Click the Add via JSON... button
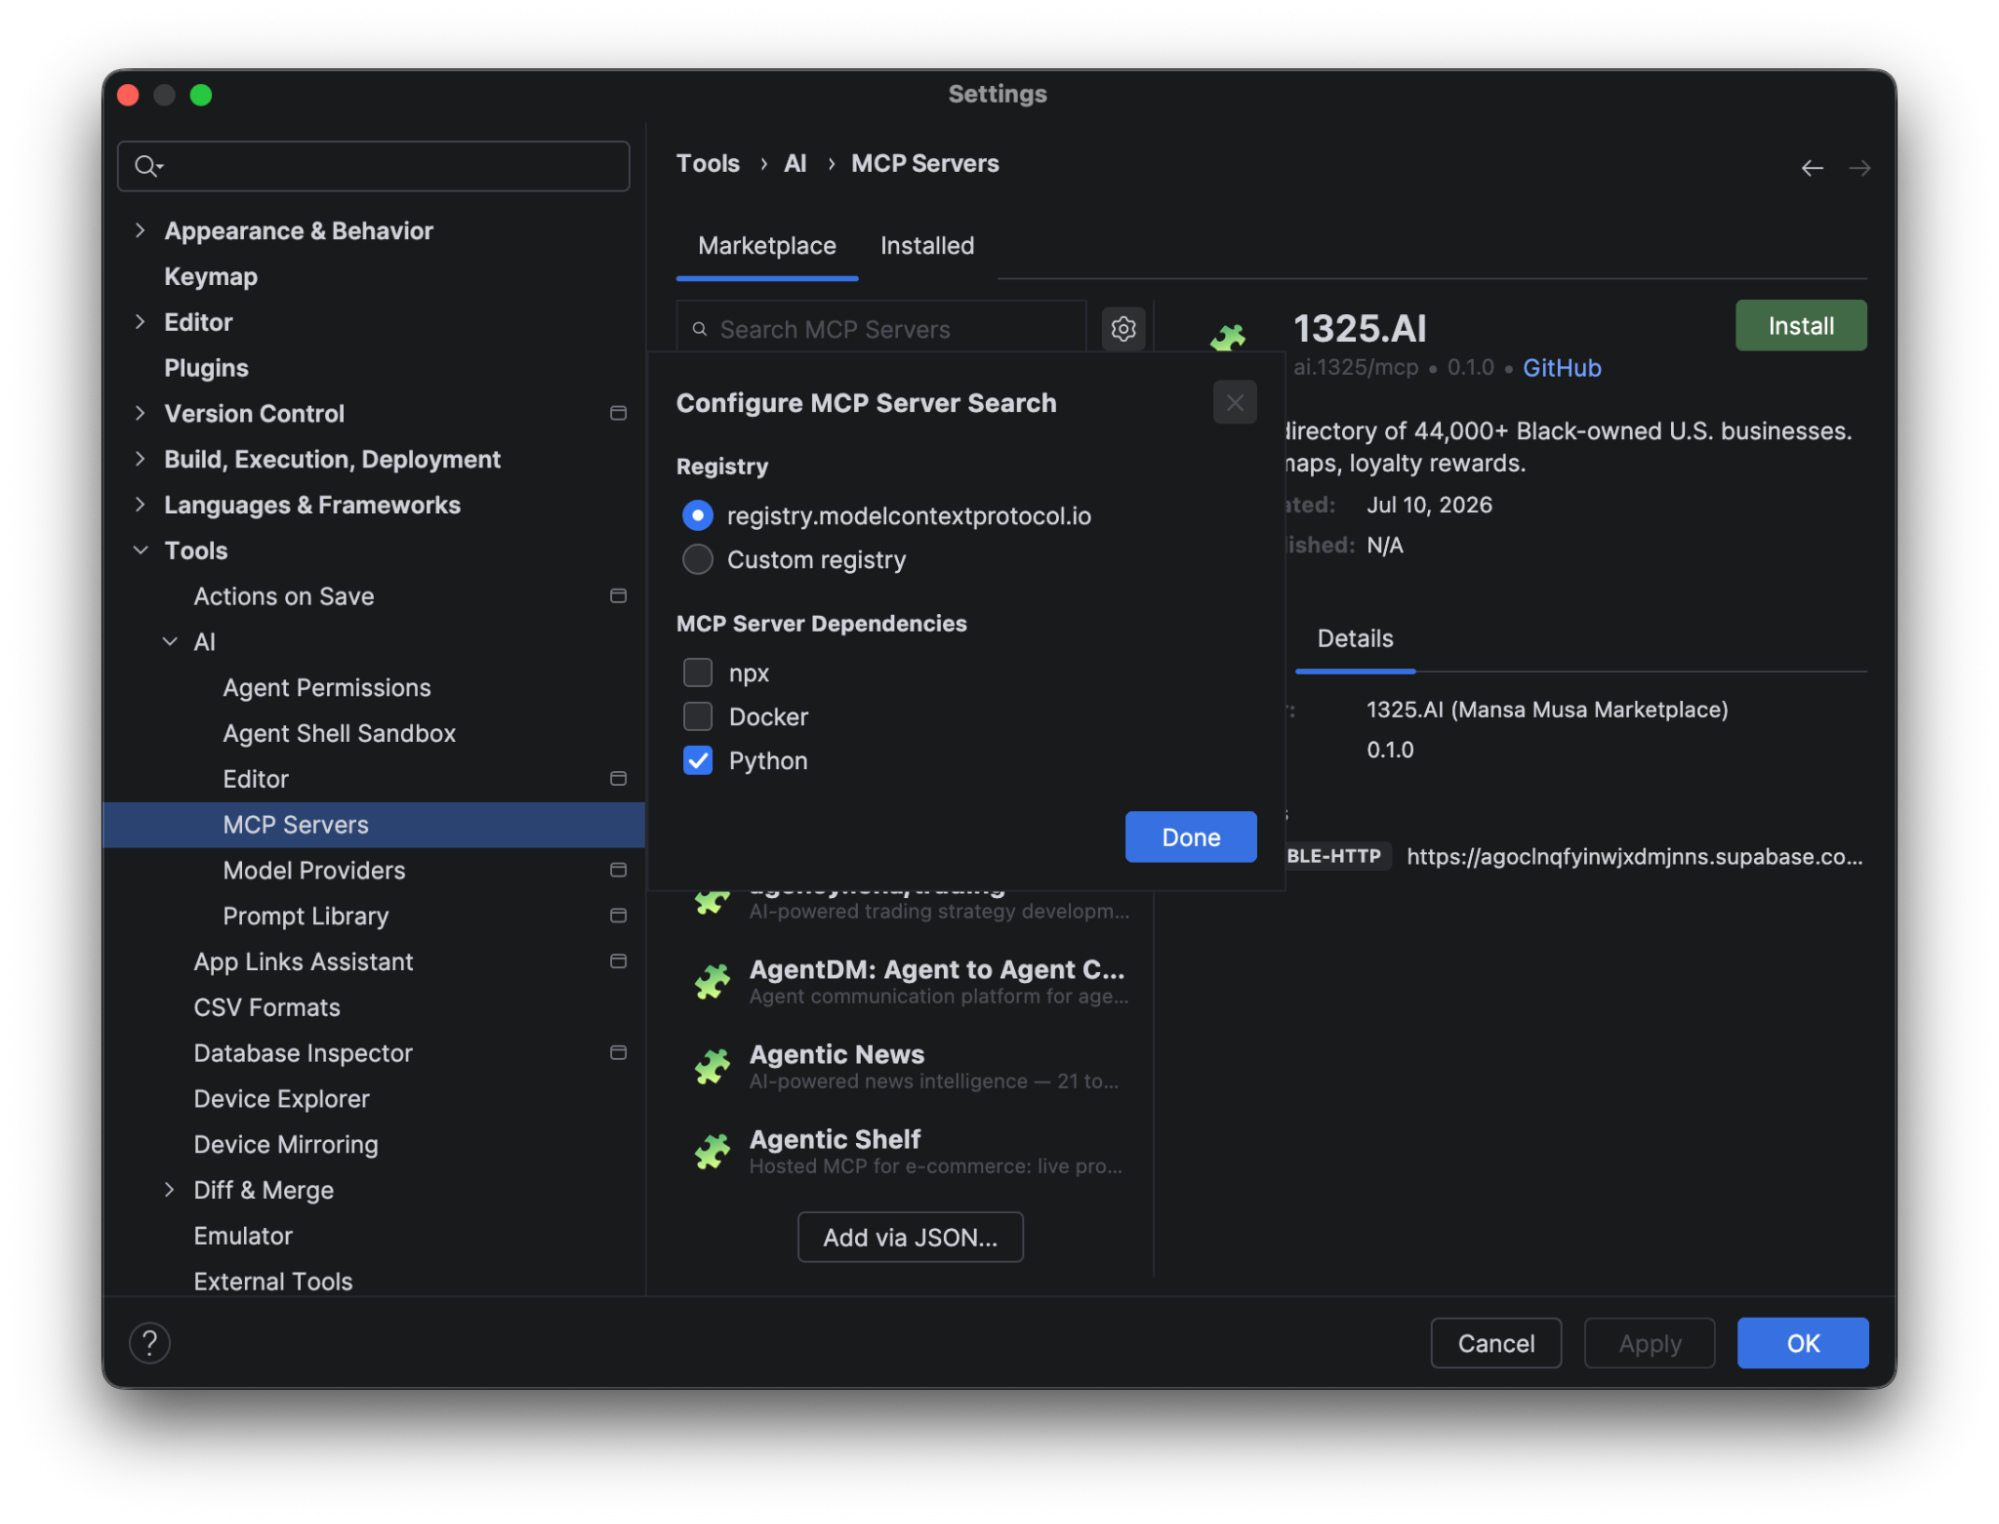Viewport: 1999px width, 1524px height. click(x=910, y=1238)
